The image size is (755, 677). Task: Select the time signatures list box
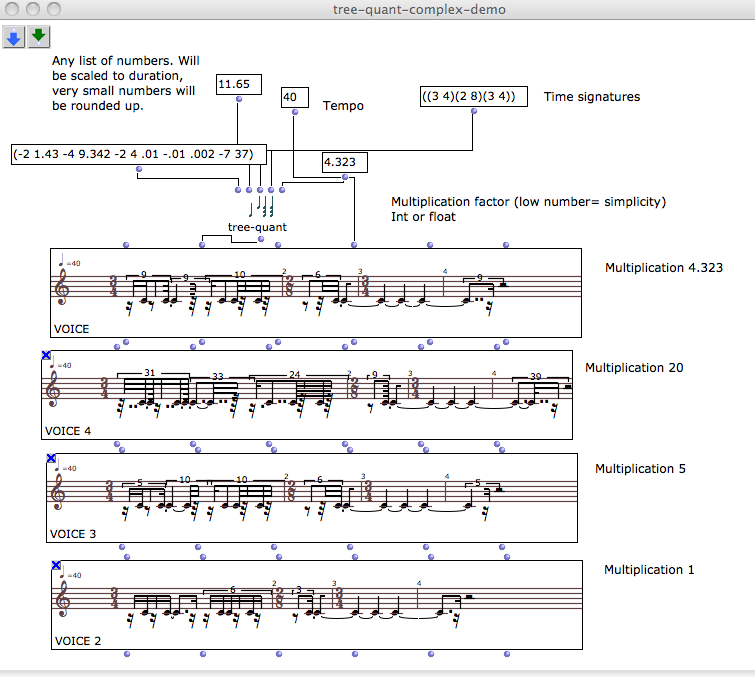click(x=473, y=97)
